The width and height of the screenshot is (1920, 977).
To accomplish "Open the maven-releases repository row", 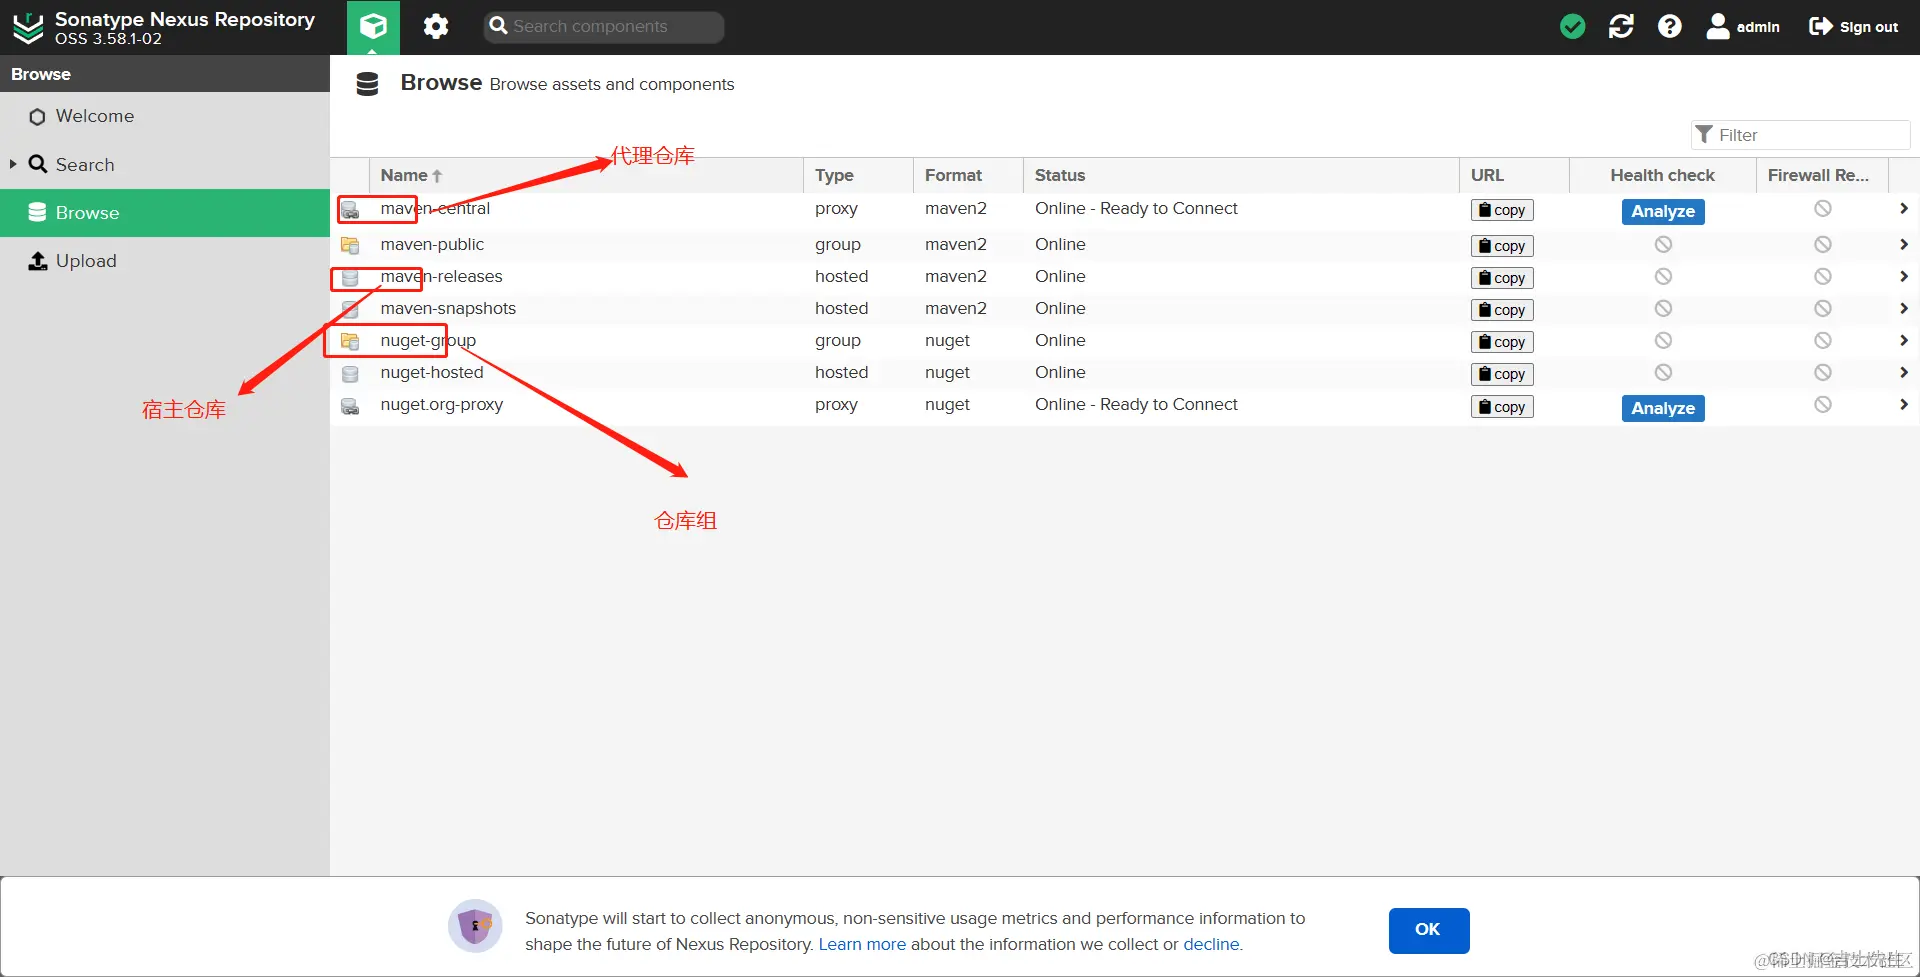I will (x=1125, y=276).
